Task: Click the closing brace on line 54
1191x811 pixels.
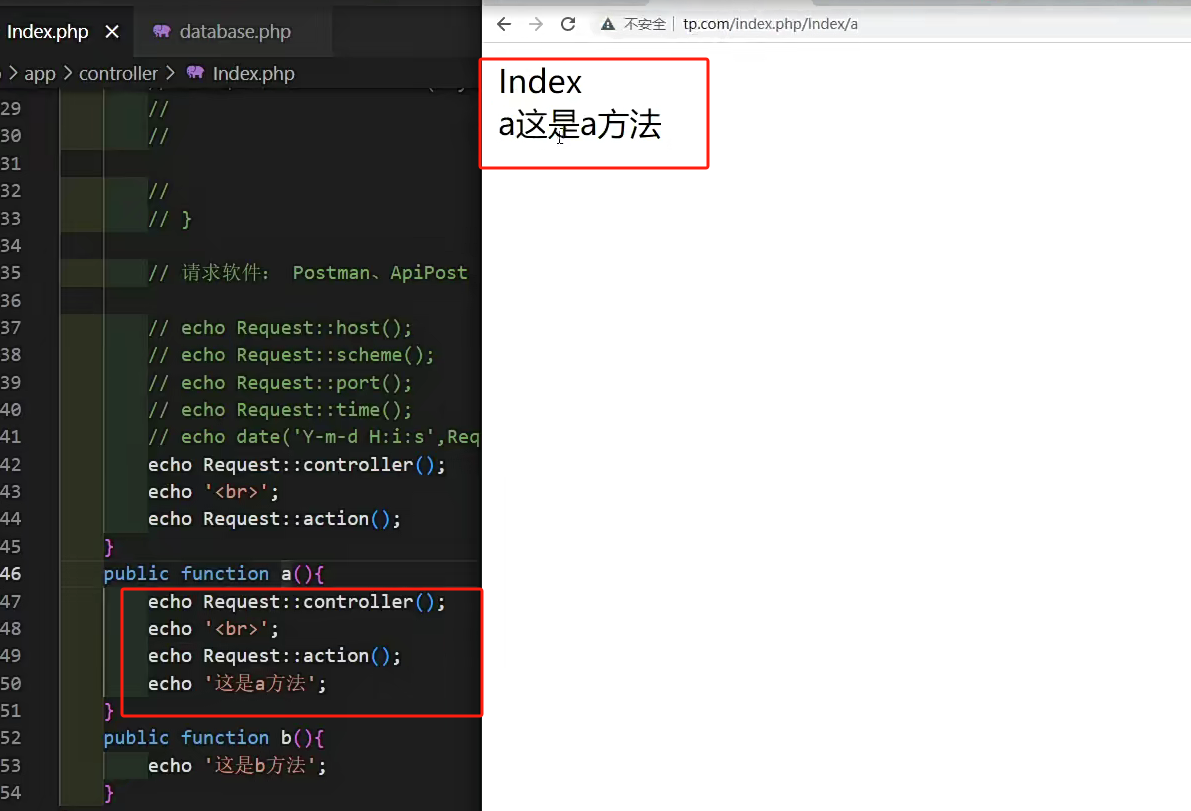Action: pyautogui.click(x=109, y=793)
